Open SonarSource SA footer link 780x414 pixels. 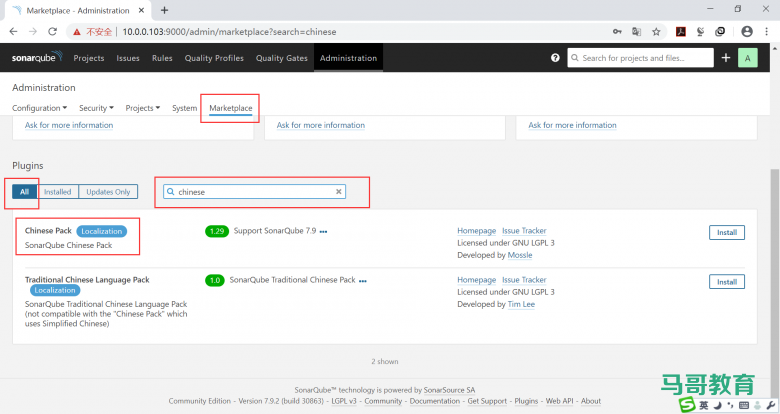click(x=449, y=390)
